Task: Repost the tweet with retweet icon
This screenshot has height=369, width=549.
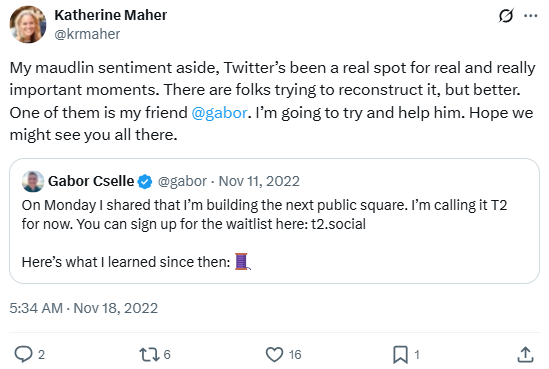Action: (149, 354)
